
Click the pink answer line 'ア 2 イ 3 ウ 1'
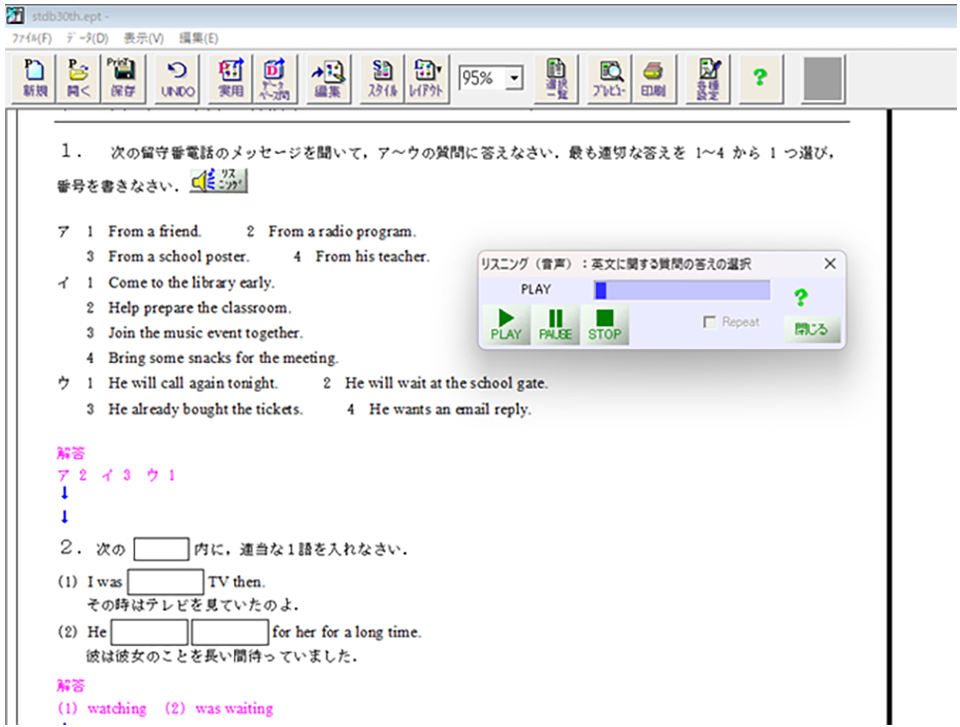pos(116,475)
